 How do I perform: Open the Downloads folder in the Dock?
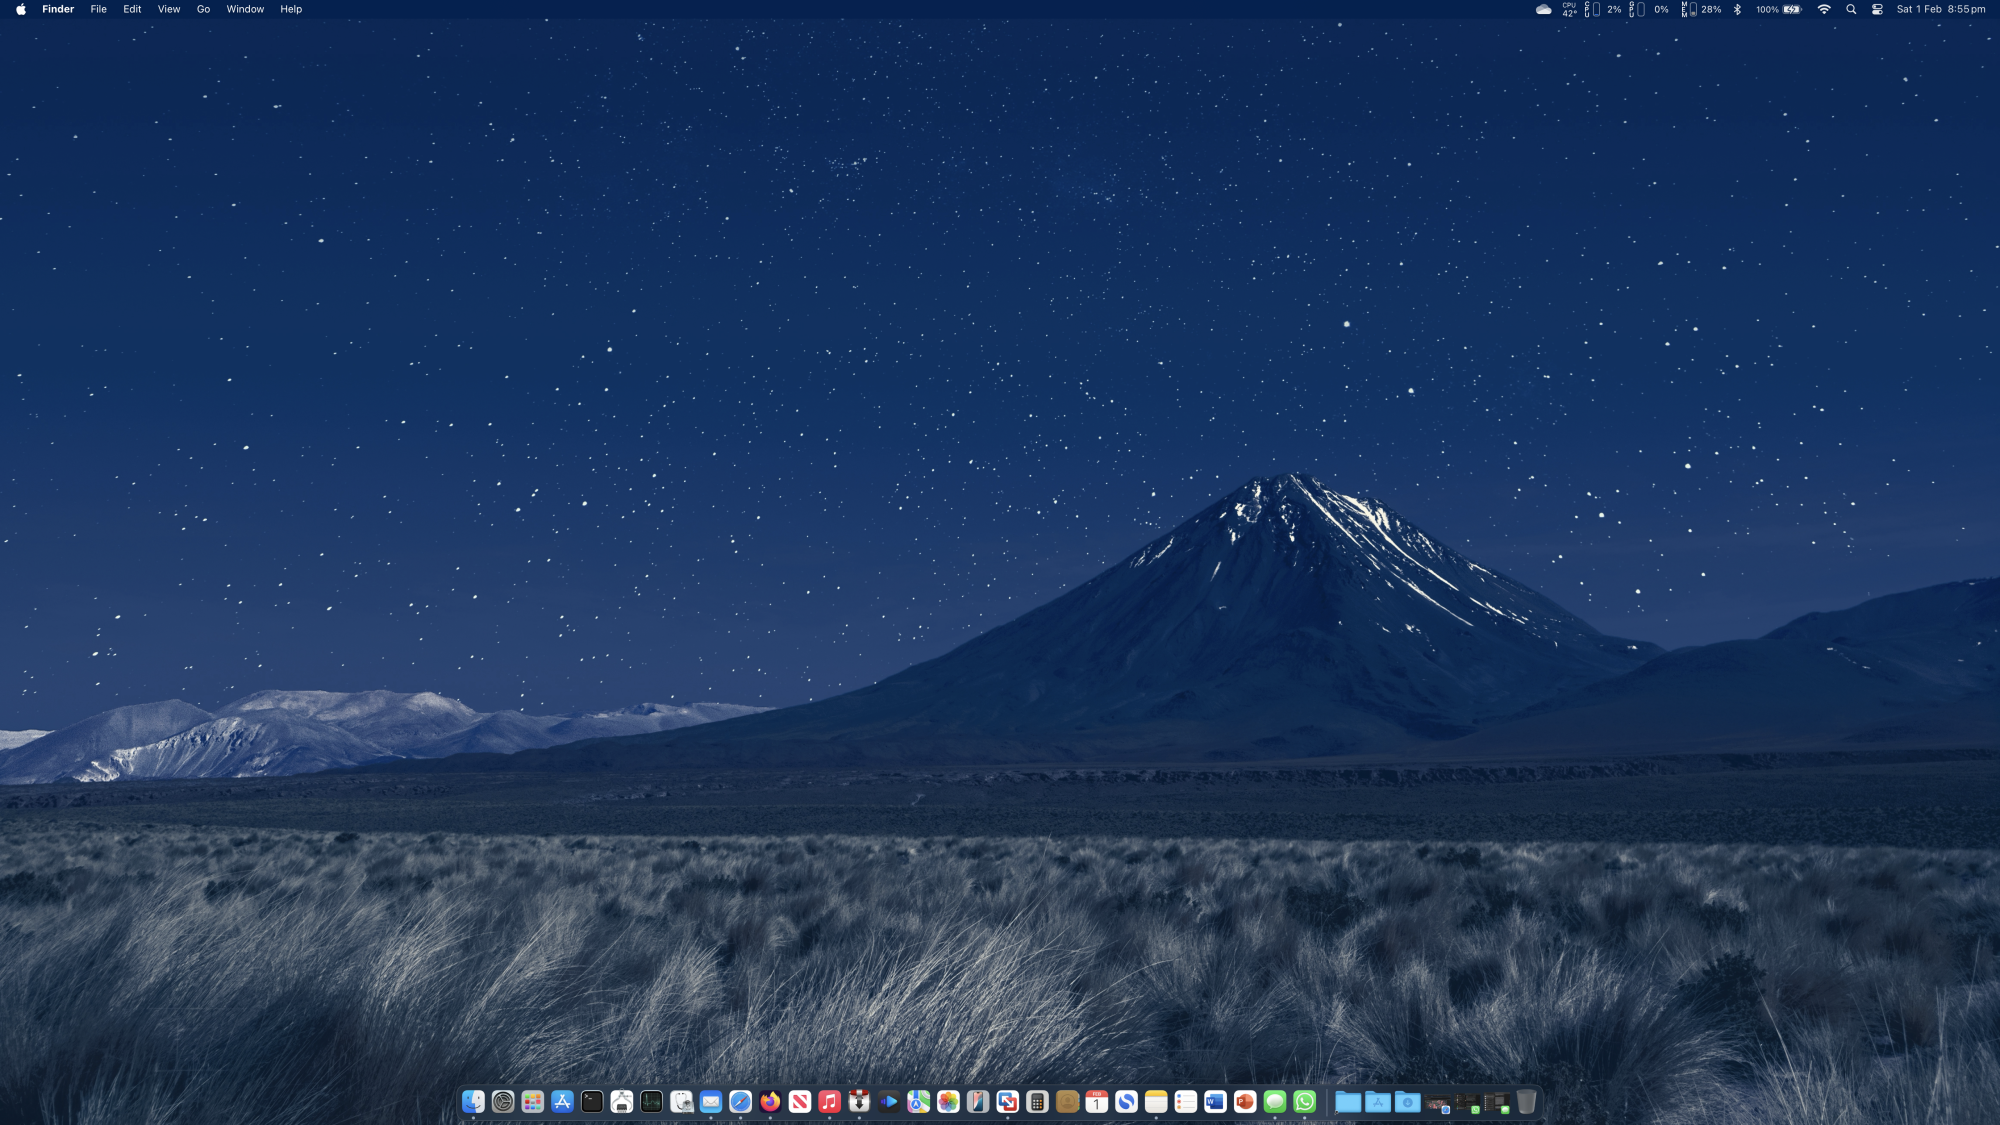(x=1408, y=1102)
